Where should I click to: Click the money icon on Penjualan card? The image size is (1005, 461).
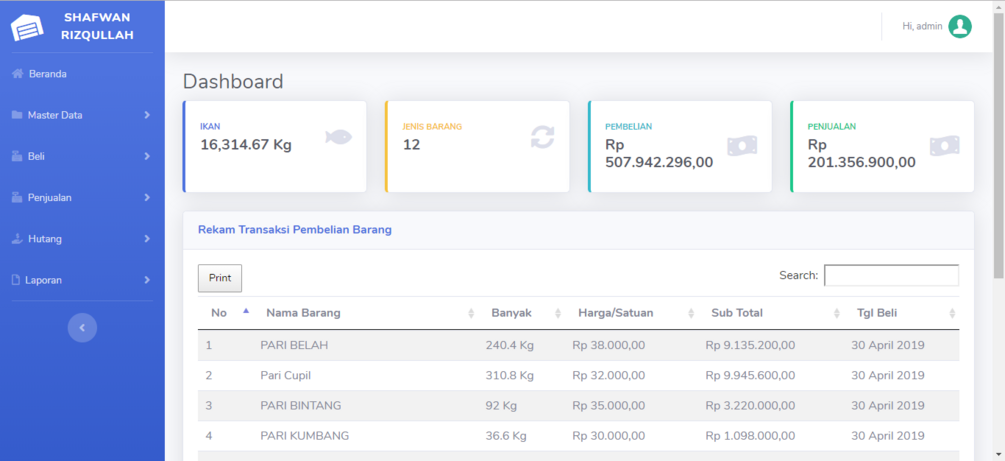(944, 146)
